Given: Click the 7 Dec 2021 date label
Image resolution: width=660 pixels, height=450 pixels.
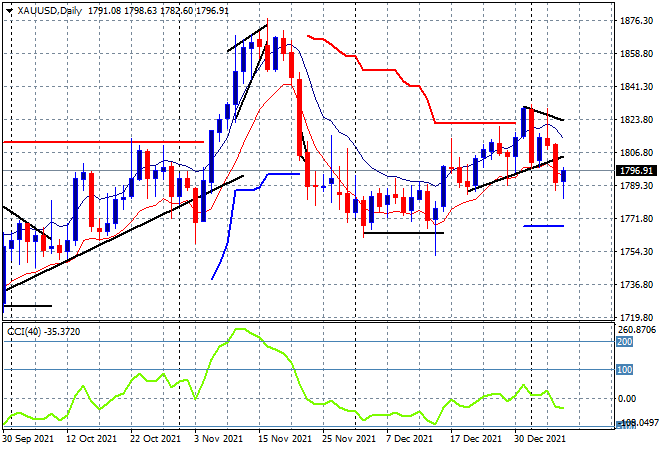Looking at the screenshot, I should point(410,439).
